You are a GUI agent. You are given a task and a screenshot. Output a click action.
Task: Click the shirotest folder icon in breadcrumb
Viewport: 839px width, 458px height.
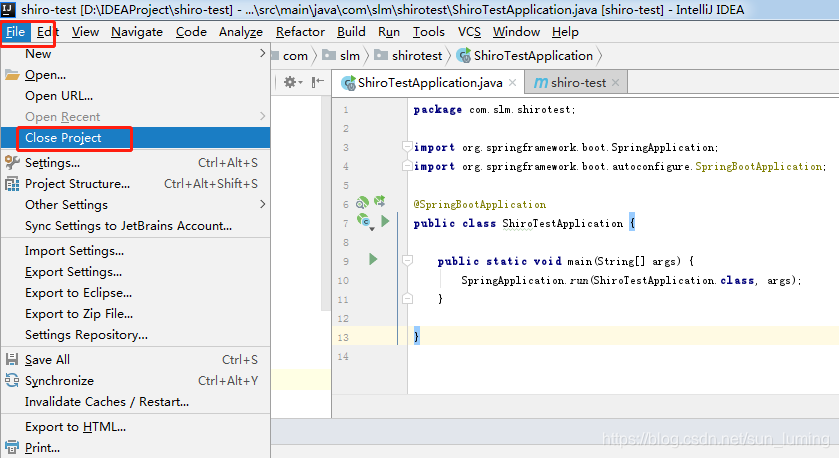[x=381, y=55]
